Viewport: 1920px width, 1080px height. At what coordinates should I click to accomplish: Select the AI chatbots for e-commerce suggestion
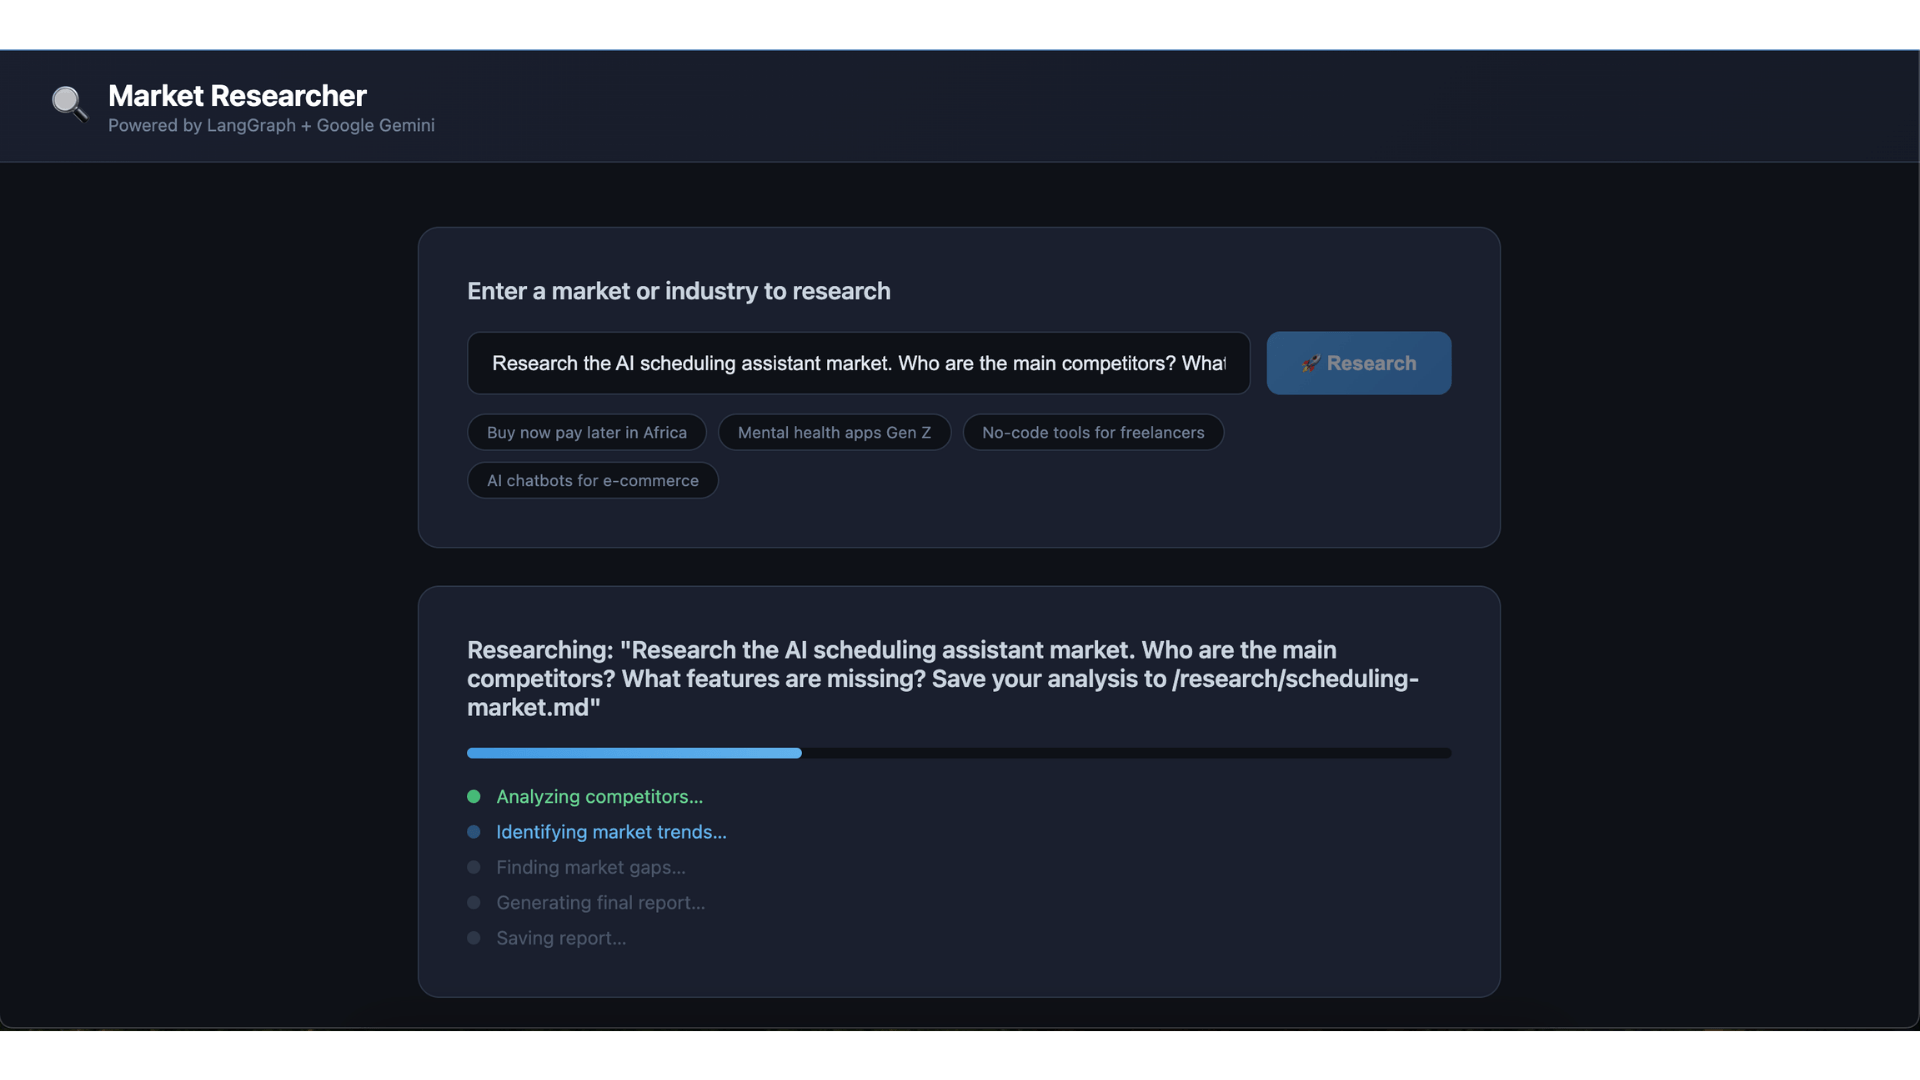[x=592, y=480]
